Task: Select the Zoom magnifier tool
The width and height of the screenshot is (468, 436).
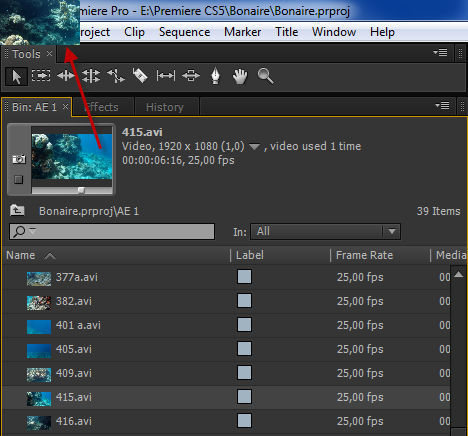Action: (x=265, y=76)
